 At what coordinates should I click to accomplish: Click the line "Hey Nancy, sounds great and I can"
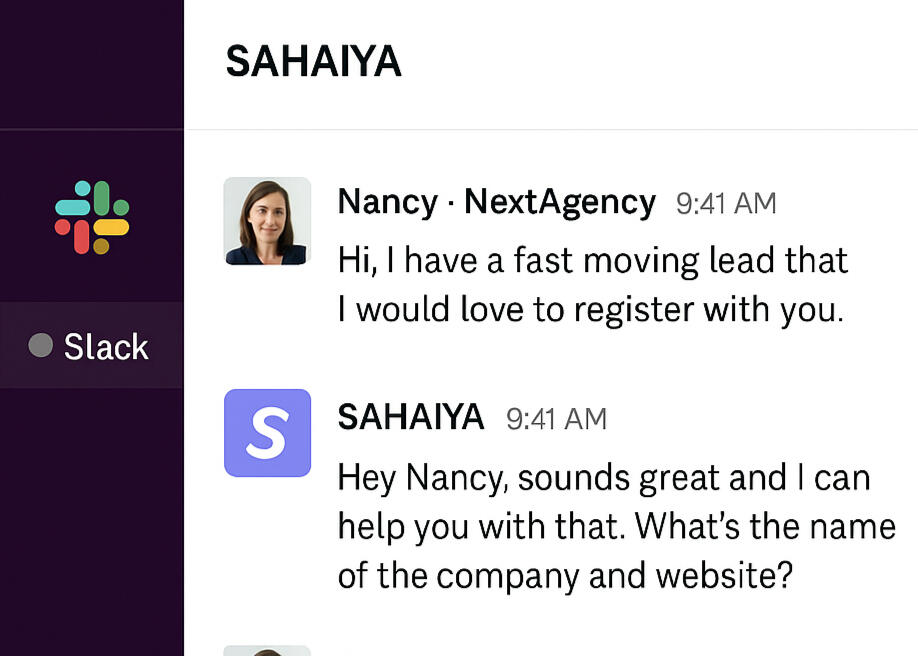604,477
